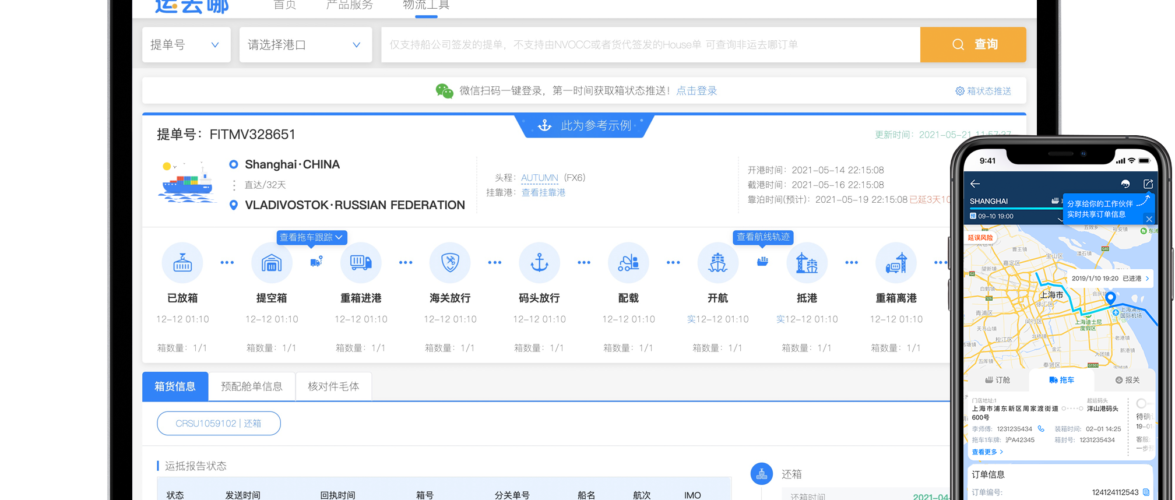
Task: Click the bill of lading search input
Action: point(650,45)
